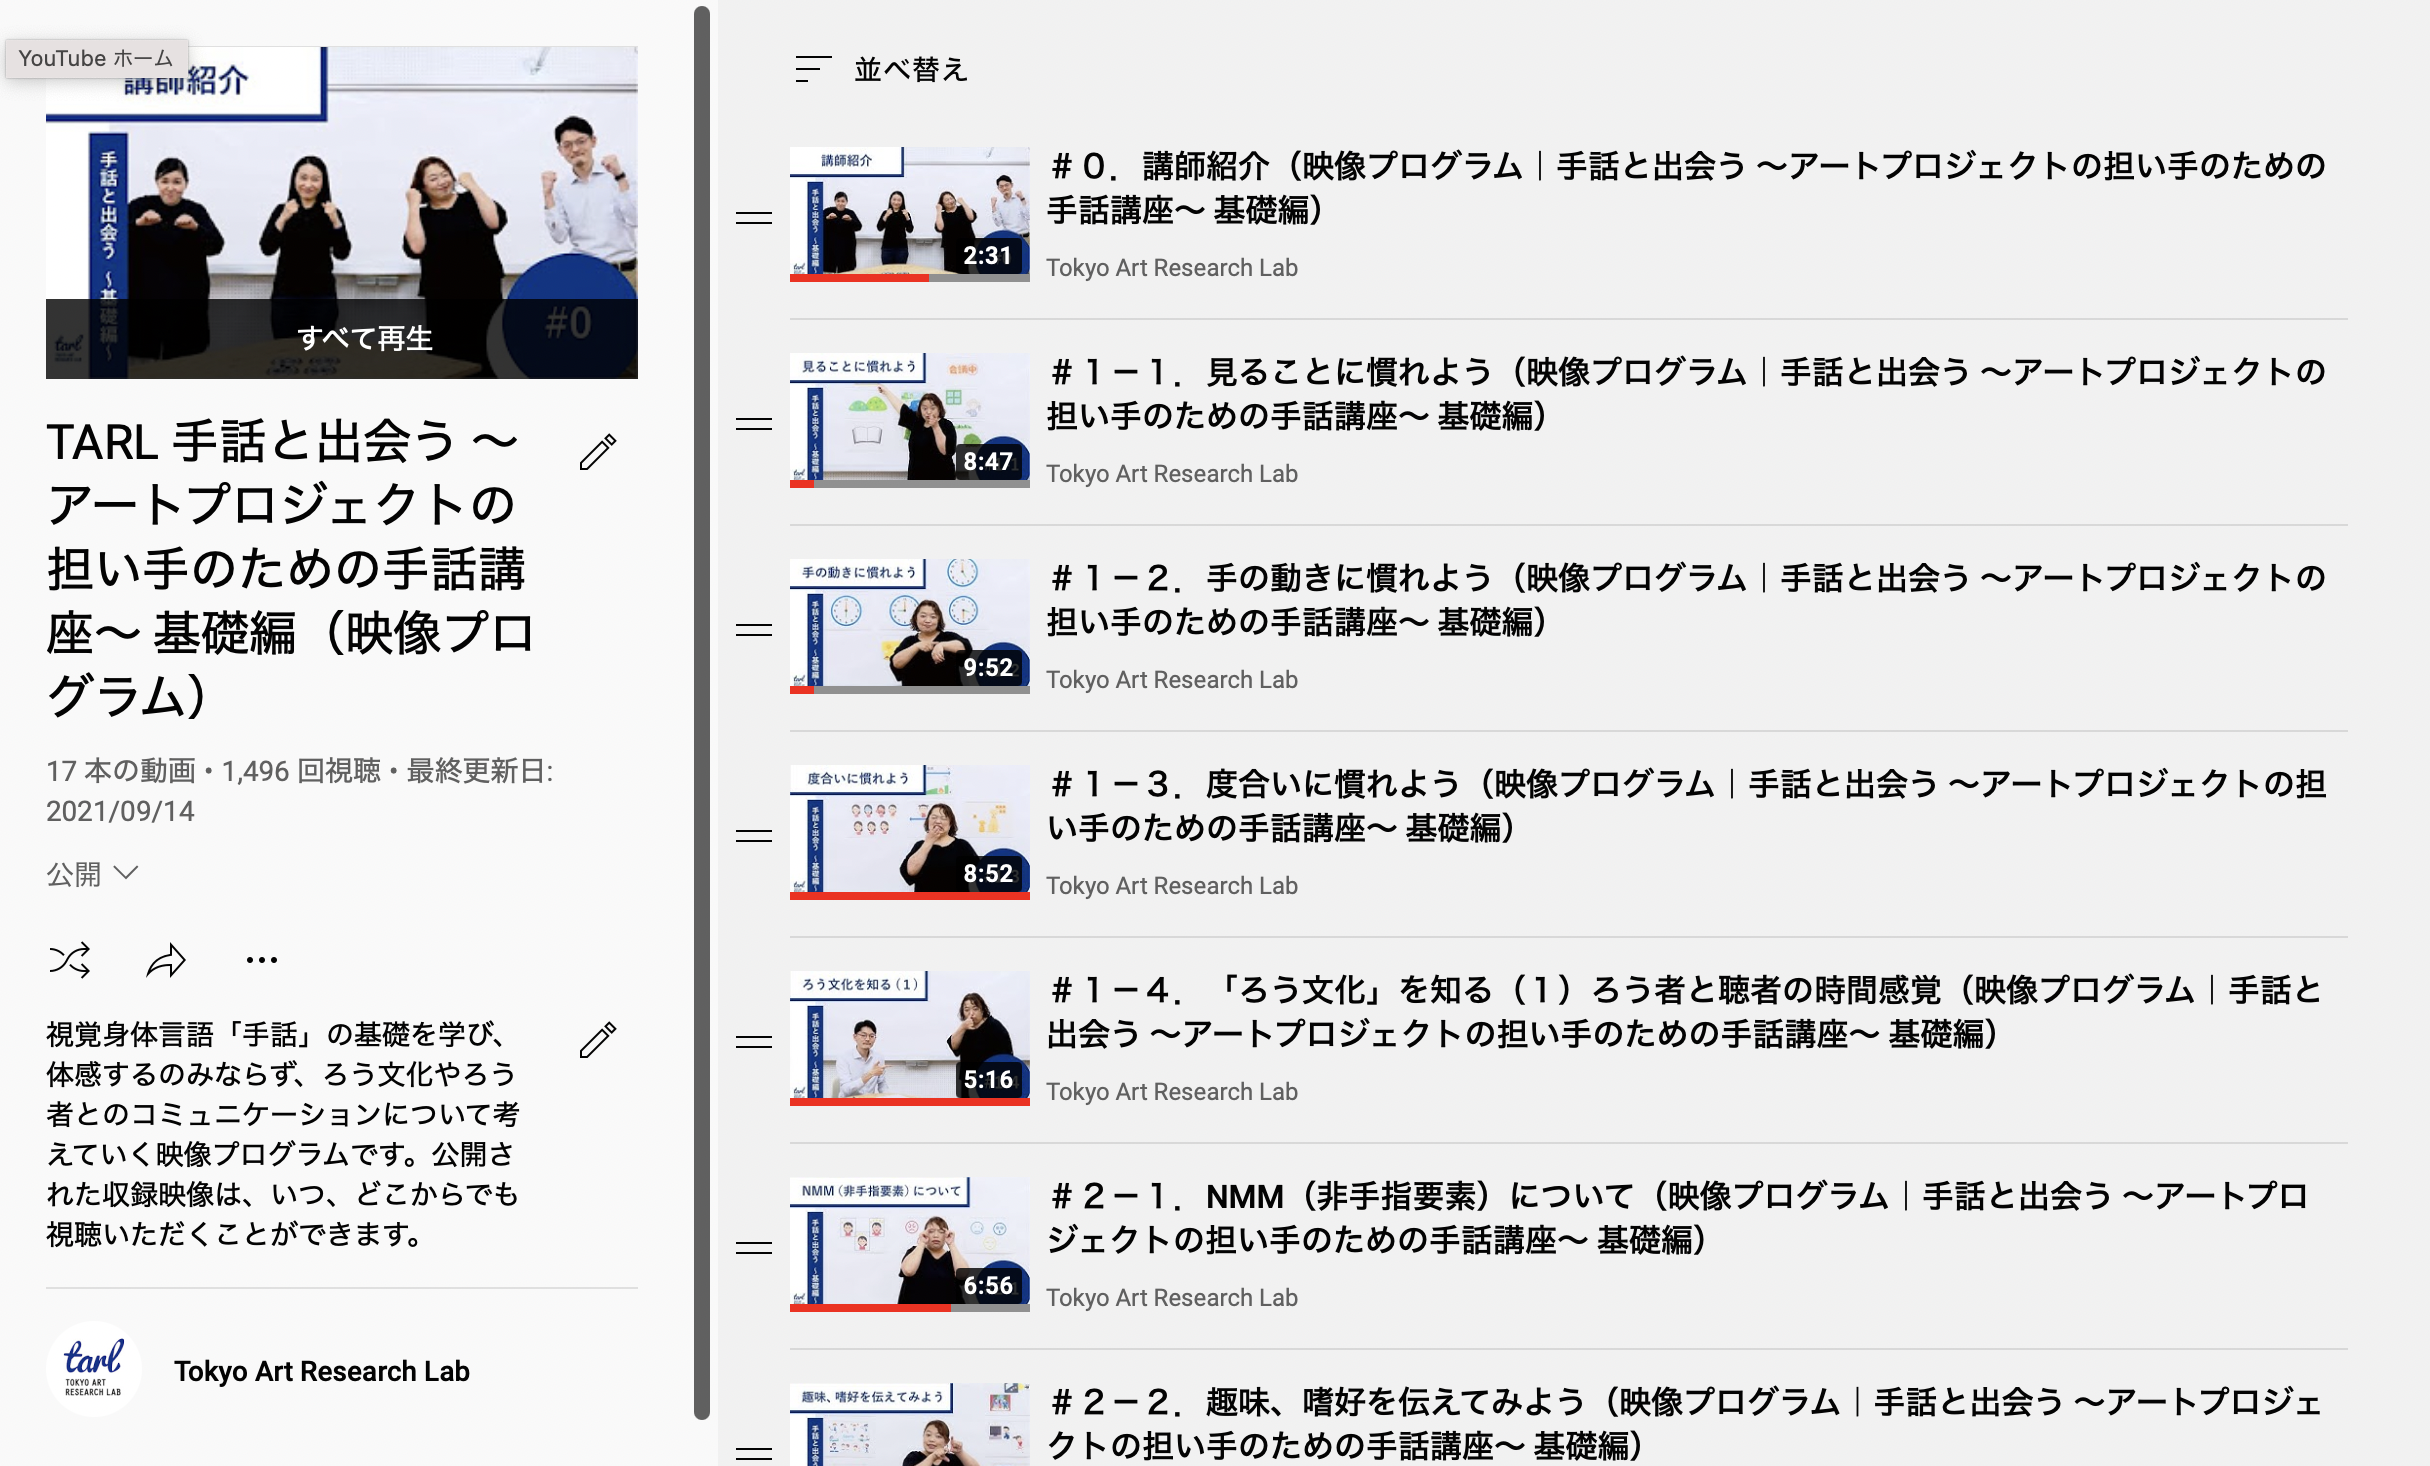Viewport: 2430px width, 1466px height.
Task: Click pencil icon to edit playlist title
Action: [598, 452]
